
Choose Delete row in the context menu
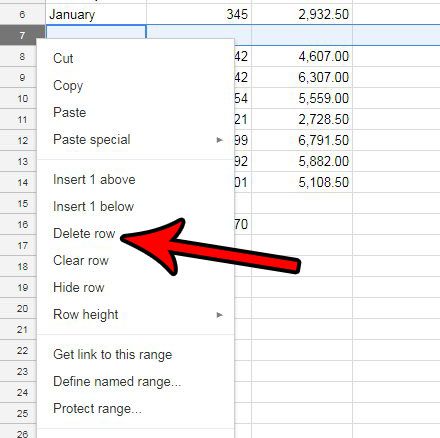pos(135,234)
